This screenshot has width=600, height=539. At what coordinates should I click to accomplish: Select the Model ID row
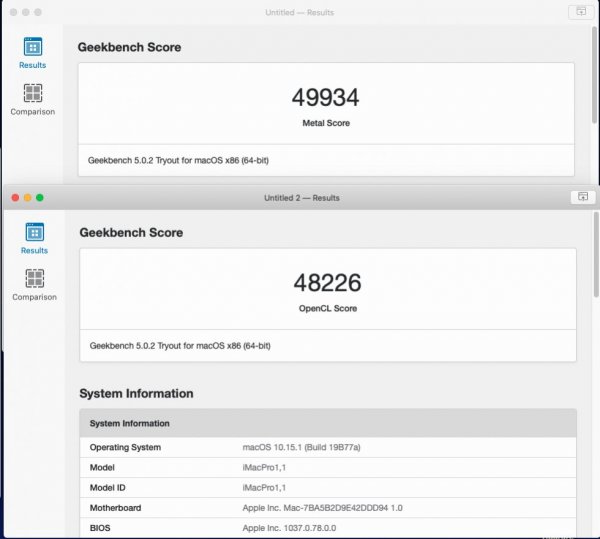pyautogui.click(x=327, y=488)
